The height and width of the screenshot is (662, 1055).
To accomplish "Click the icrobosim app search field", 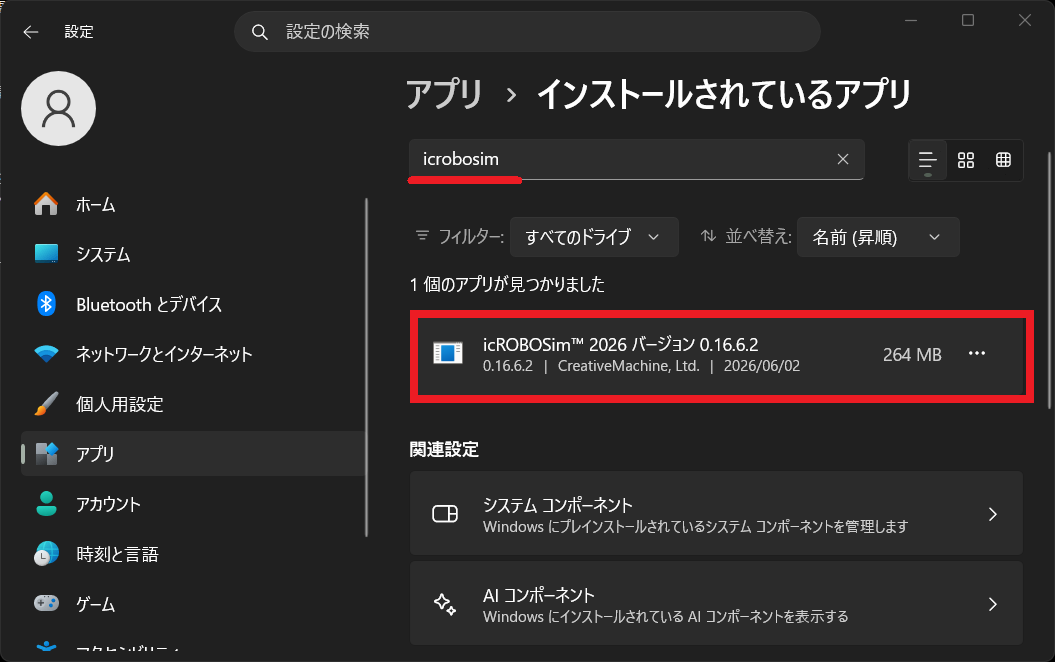I will (x=636, y=159).
